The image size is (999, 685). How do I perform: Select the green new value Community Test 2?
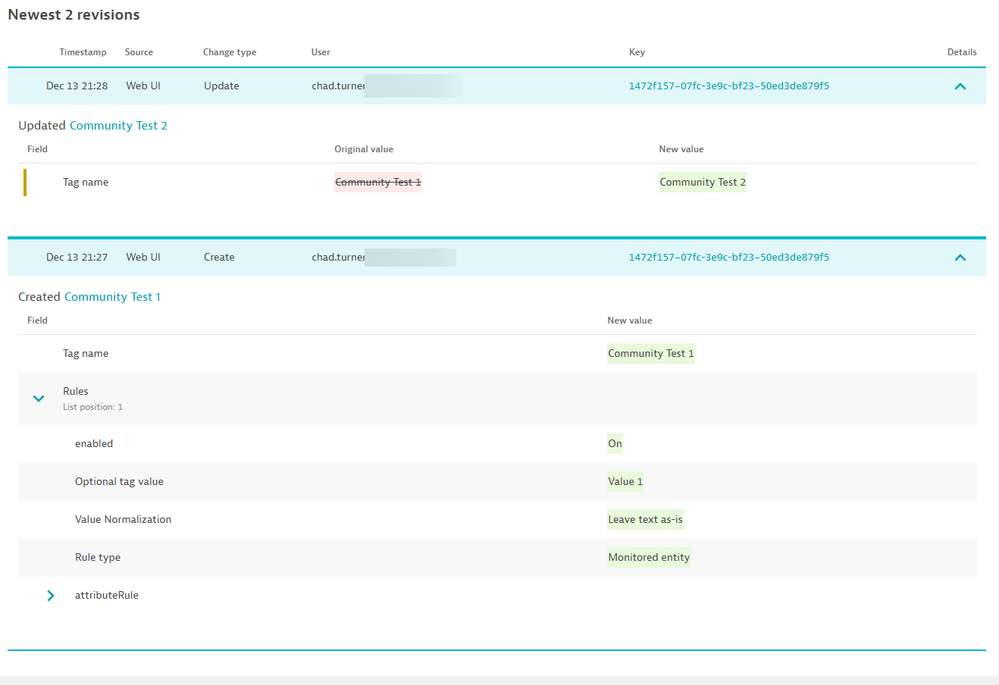[x=702, y=182]
